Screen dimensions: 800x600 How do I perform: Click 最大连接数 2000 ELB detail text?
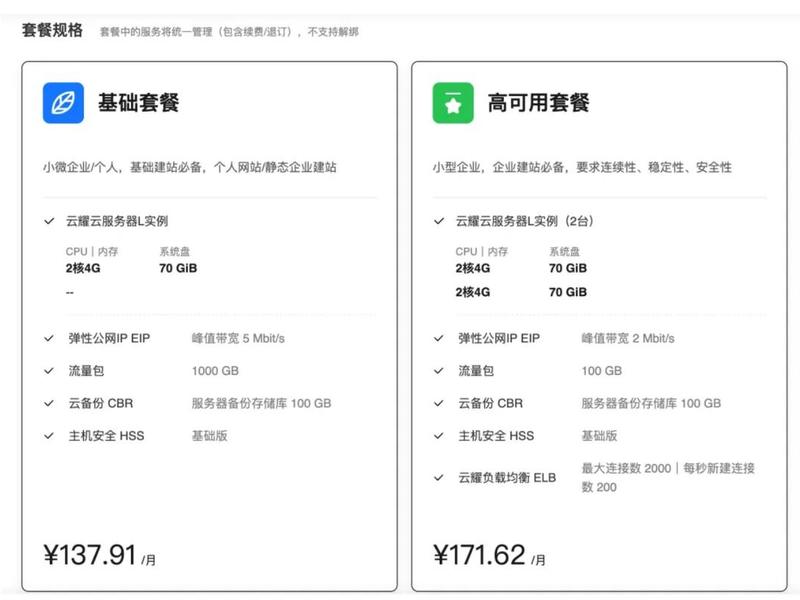(x=668, y=478)
